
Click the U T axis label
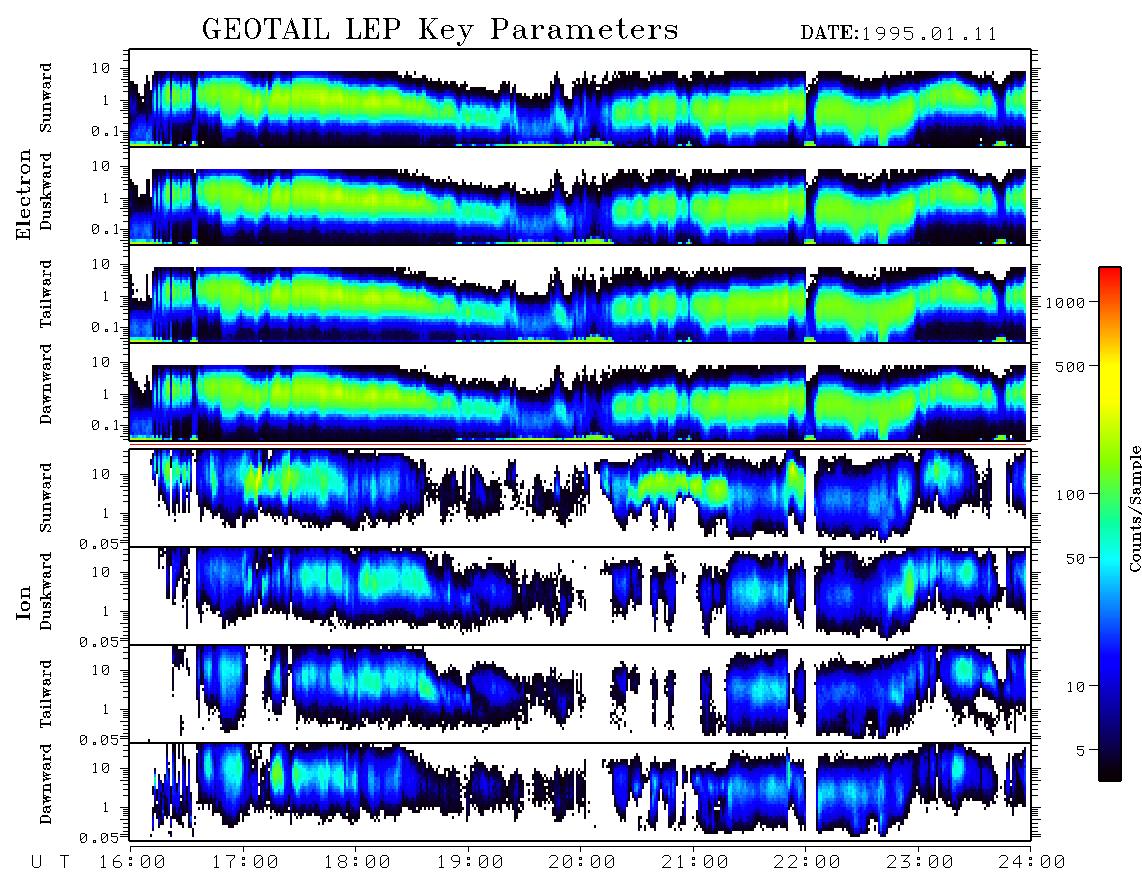pos(50,862)
